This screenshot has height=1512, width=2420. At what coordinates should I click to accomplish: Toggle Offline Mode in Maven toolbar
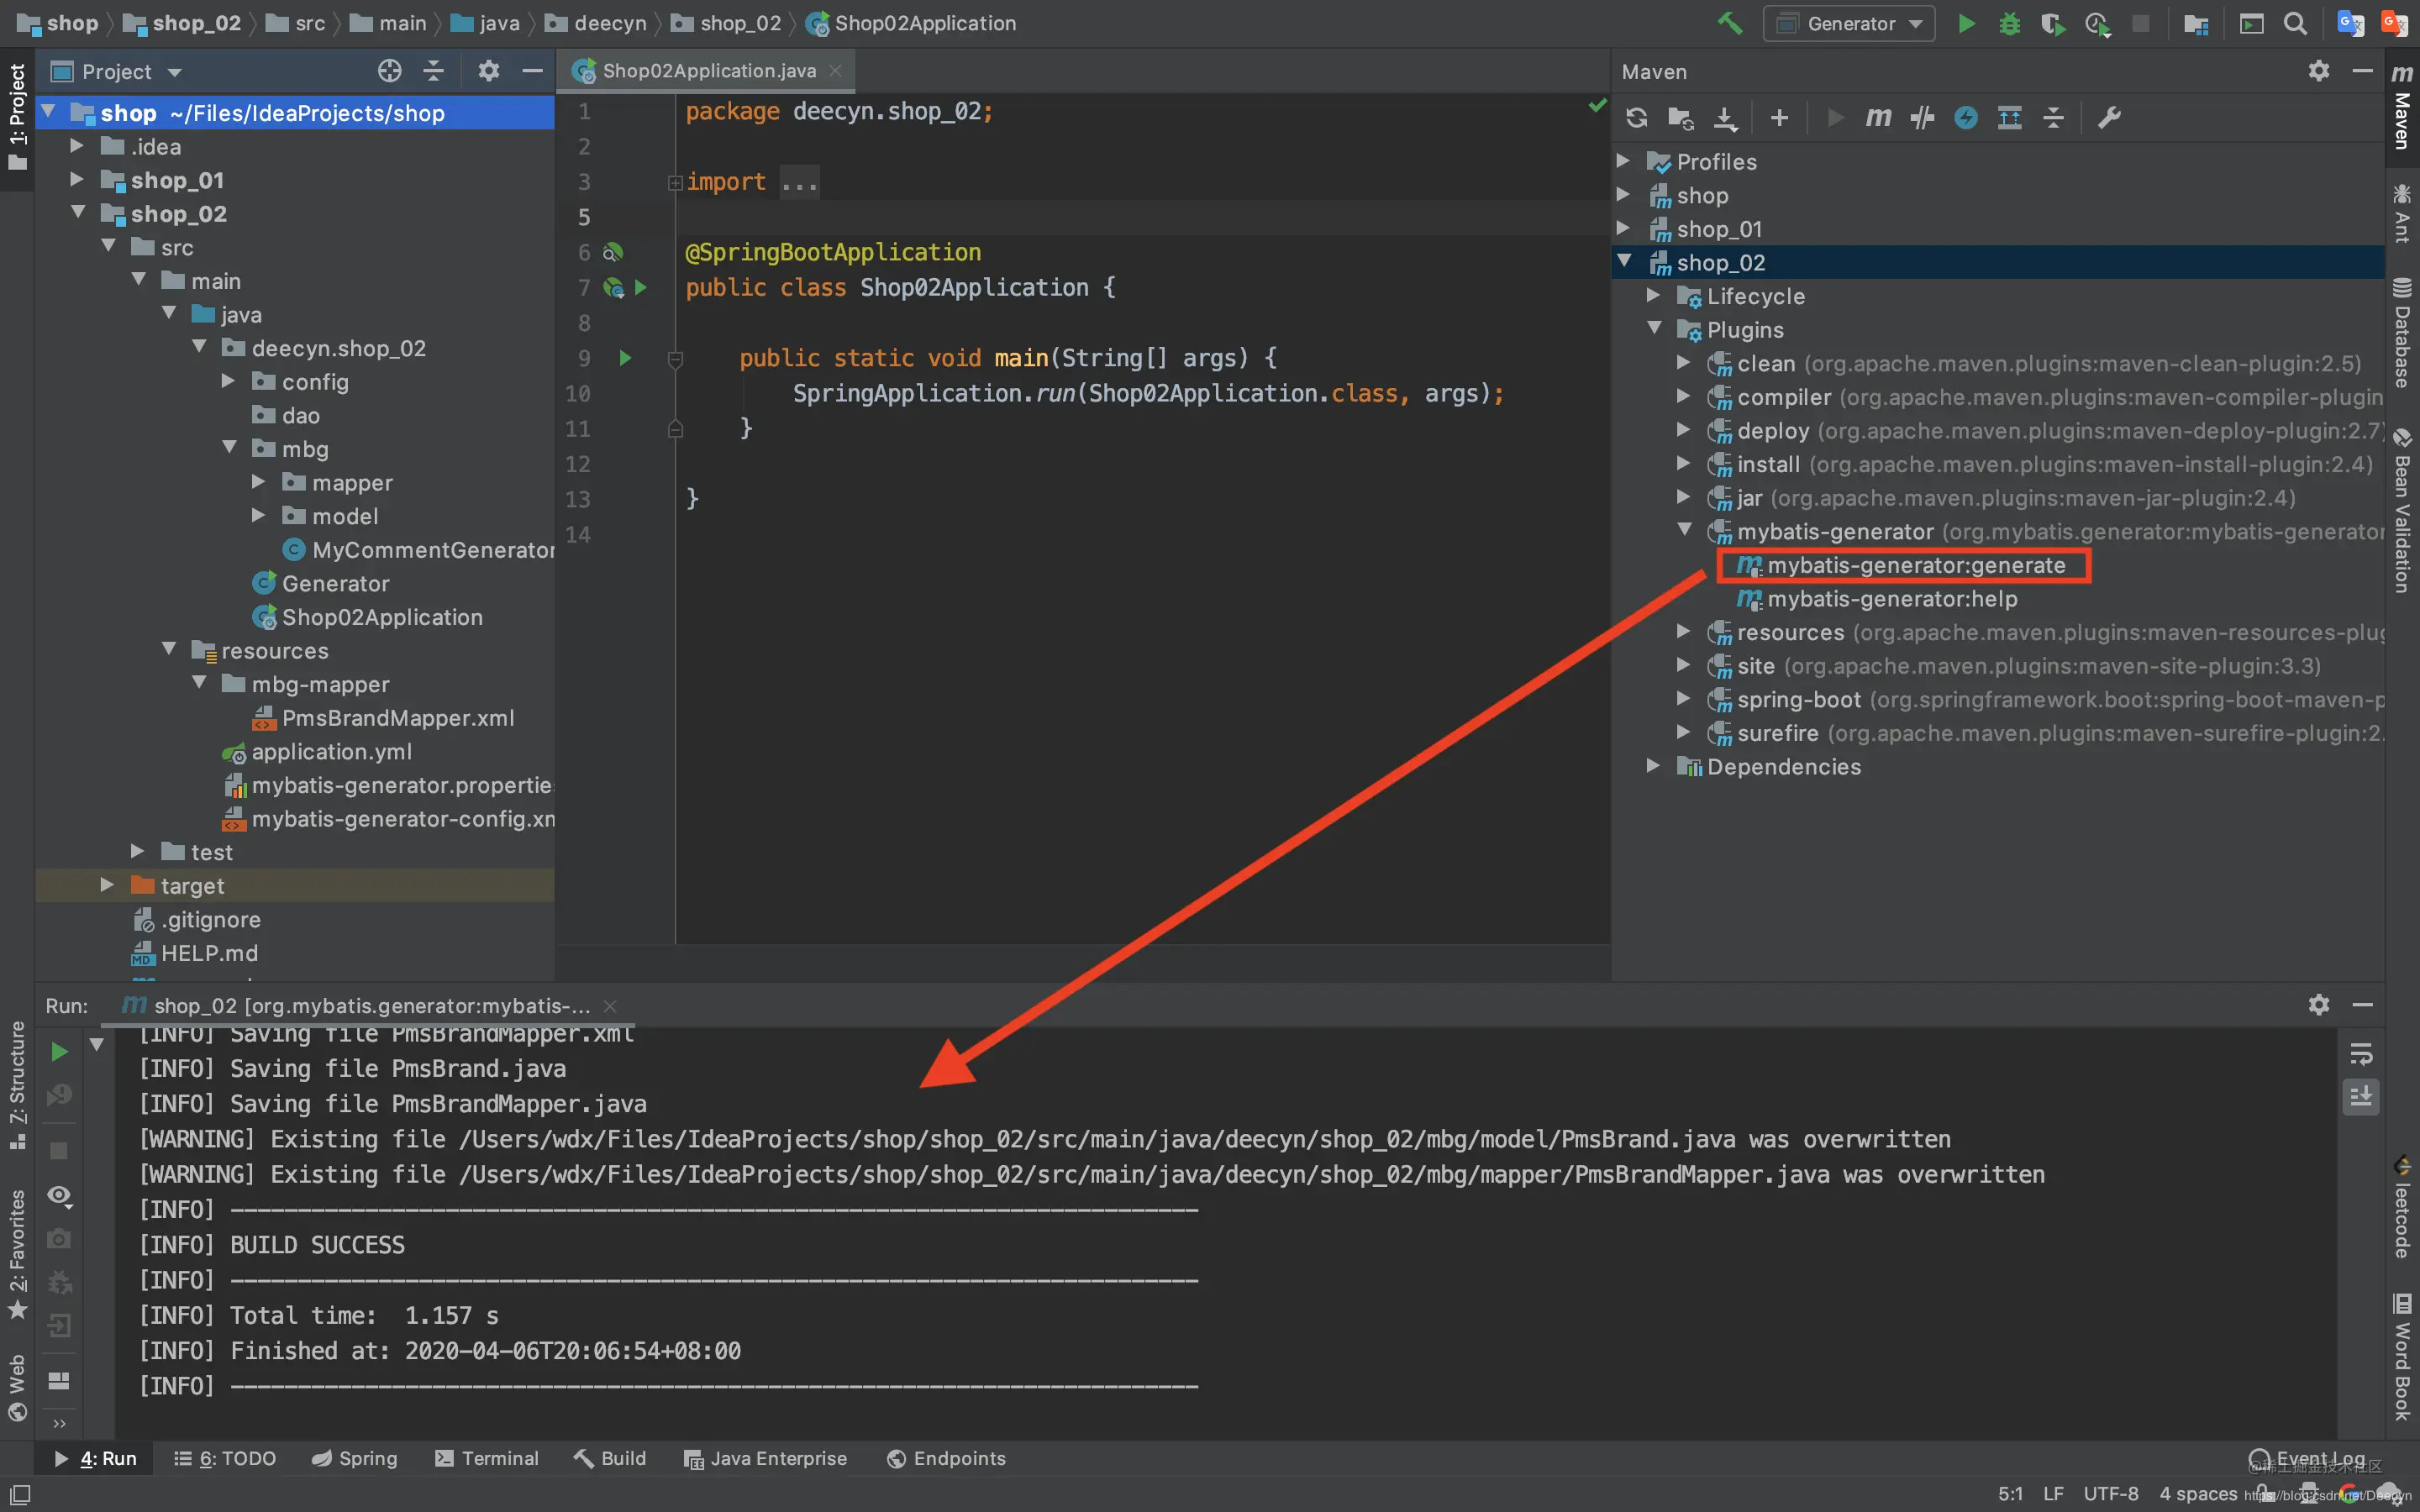[x=1922, y=118]
